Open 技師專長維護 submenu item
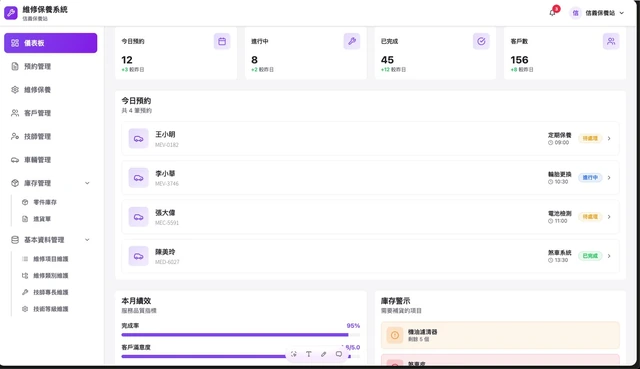Viewport: 640px width, 369px height. tap(51, 292)
